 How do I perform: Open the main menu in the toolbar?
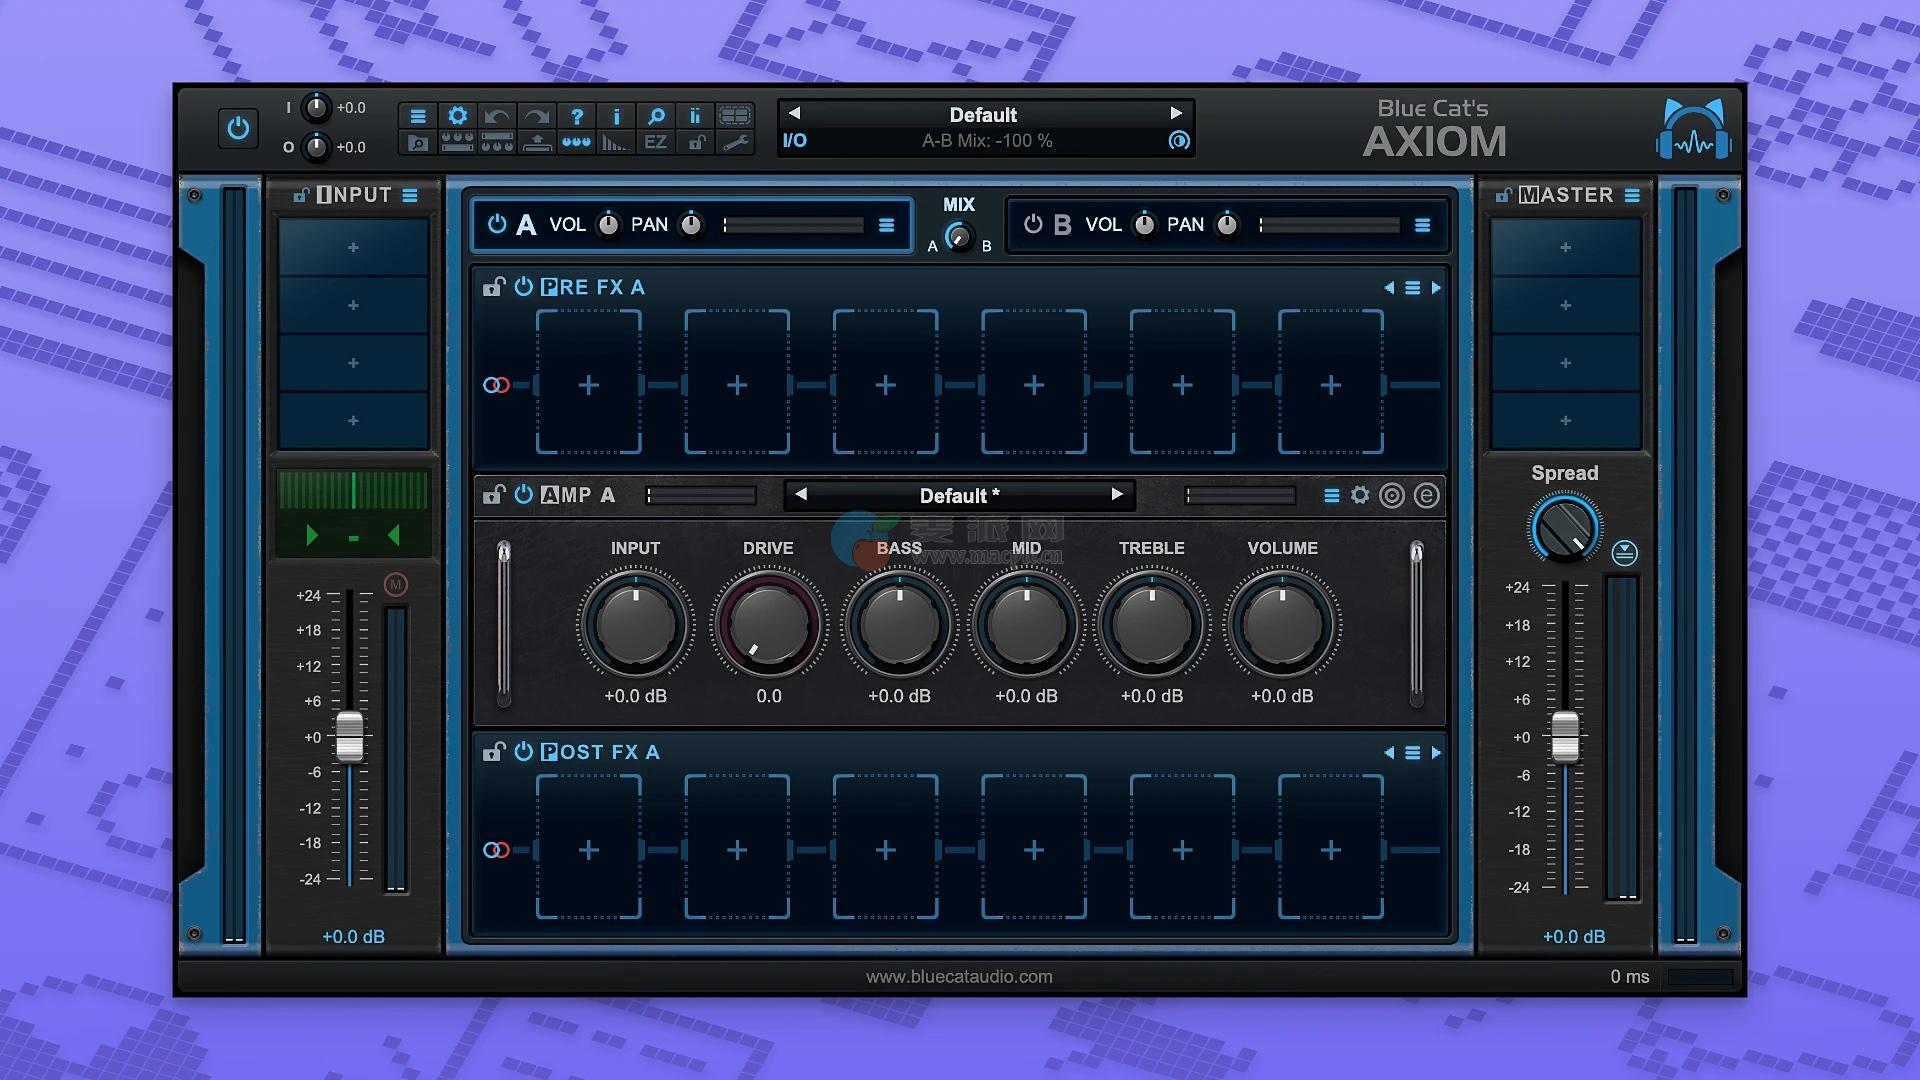tap(418, 116)
